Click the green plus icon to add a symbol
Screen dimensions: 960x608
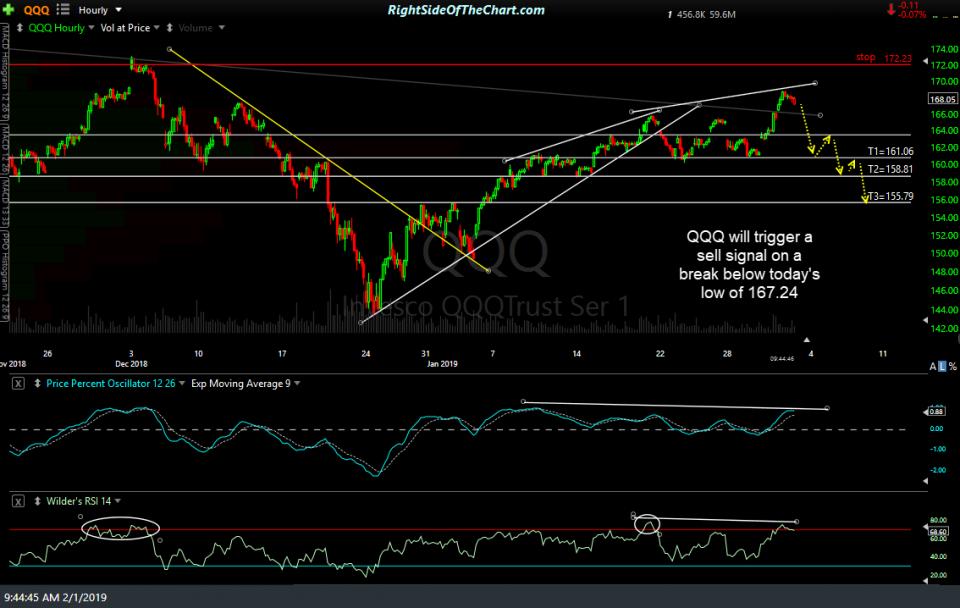[9, 9]
